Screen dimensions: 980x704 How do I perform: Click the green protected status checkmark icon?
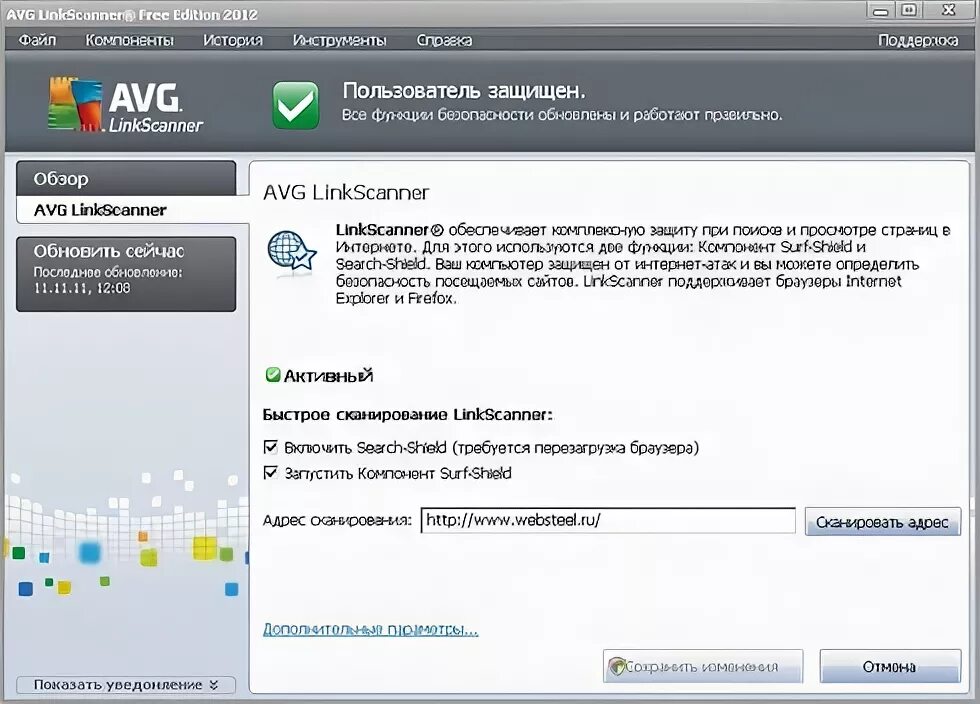pyautogui.click(x=296, y=105)
